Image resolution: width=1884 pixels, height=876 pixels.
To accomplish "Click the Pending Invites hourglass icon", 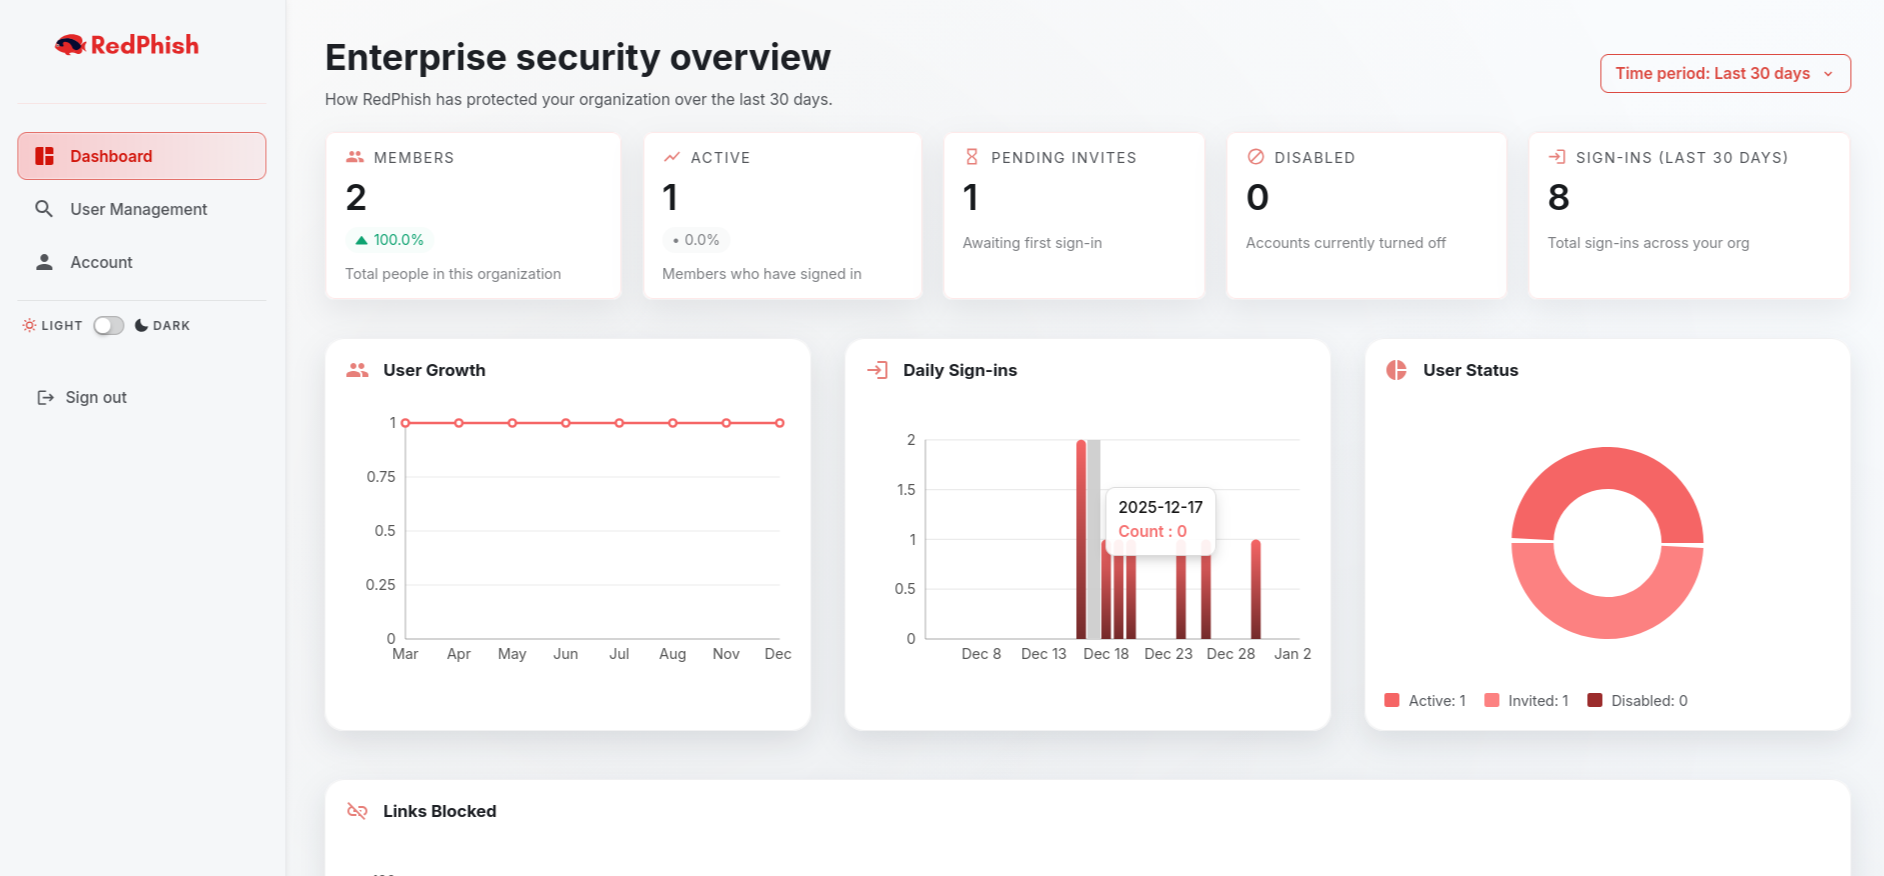I will (x=971, y=157).
